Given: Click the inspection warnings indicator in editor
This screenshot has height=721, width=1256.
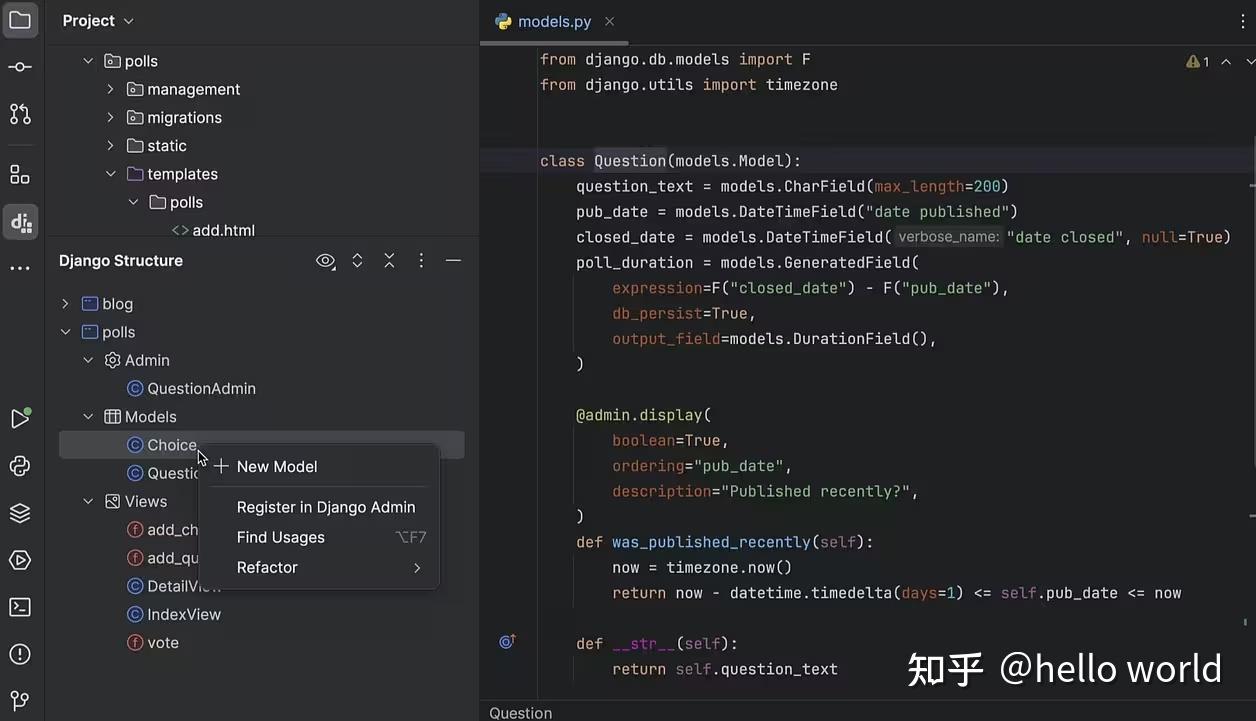Looking at the screenshot, I should coord(1196,61).
